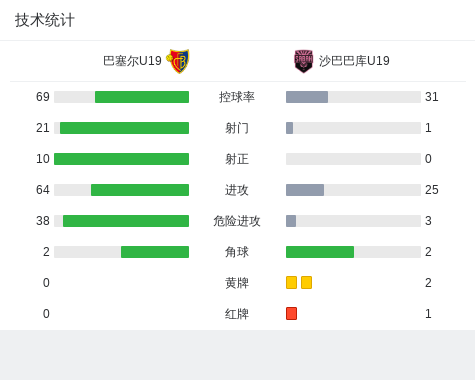Click the Basel U19 team crest
This screenshot has height=380, width=475.
pyautogui.click(x=178, y=61)
